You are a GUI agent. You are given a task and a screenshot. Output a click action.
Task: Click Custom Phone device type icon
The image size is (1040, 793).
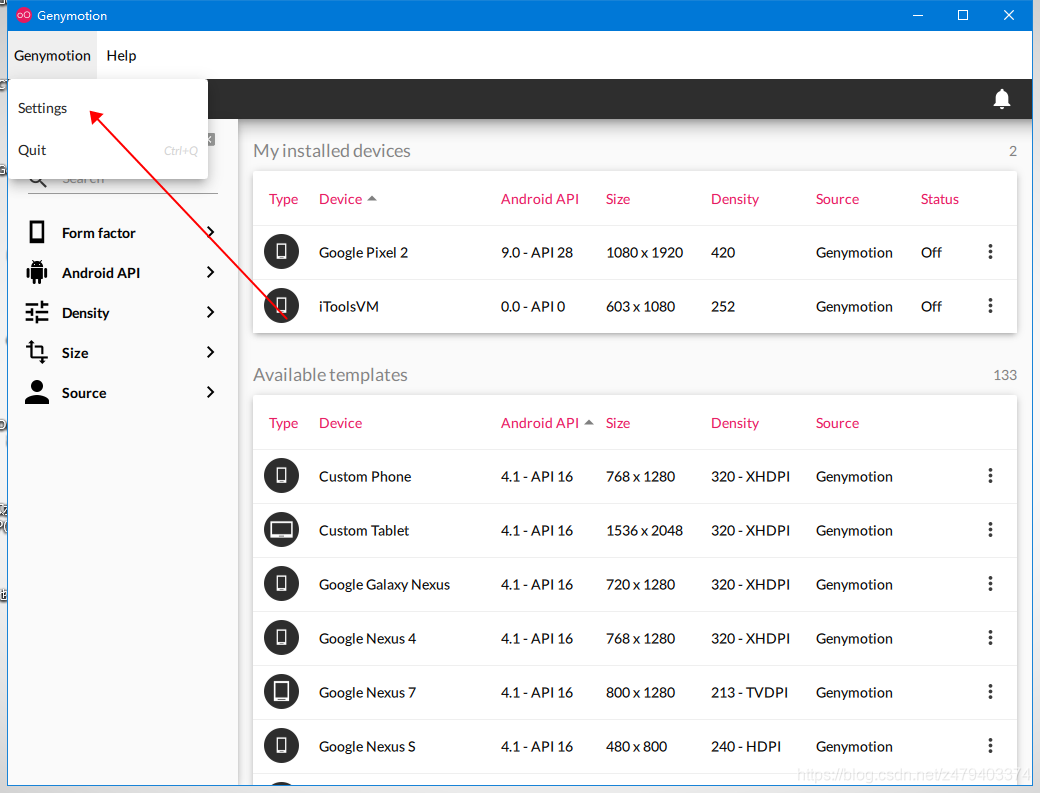point(281,476)
